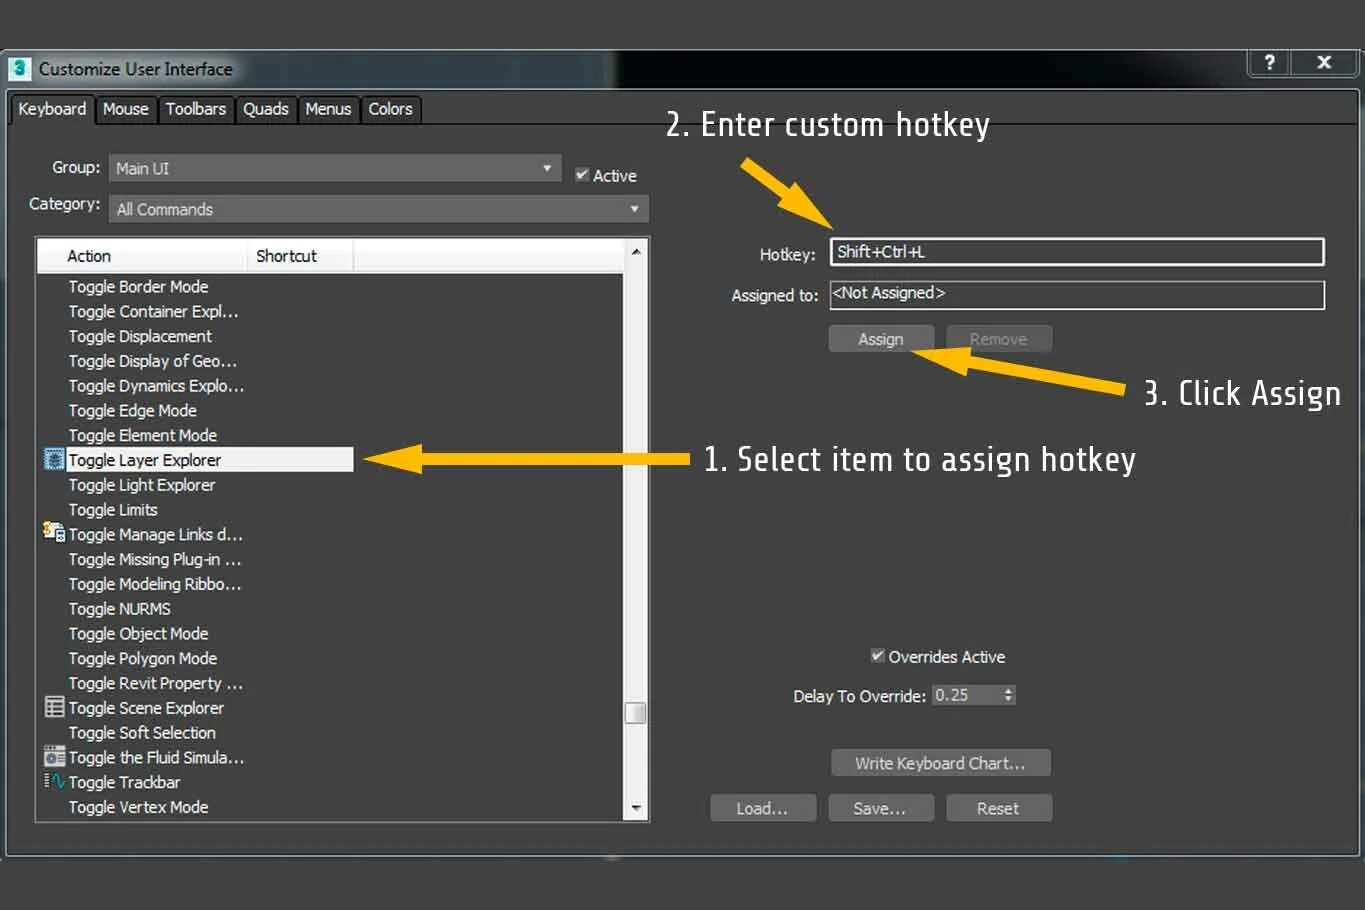Select Toggle Vertex Mode in the list
This screenshot has width=1365, height=910.
point(138,807)
